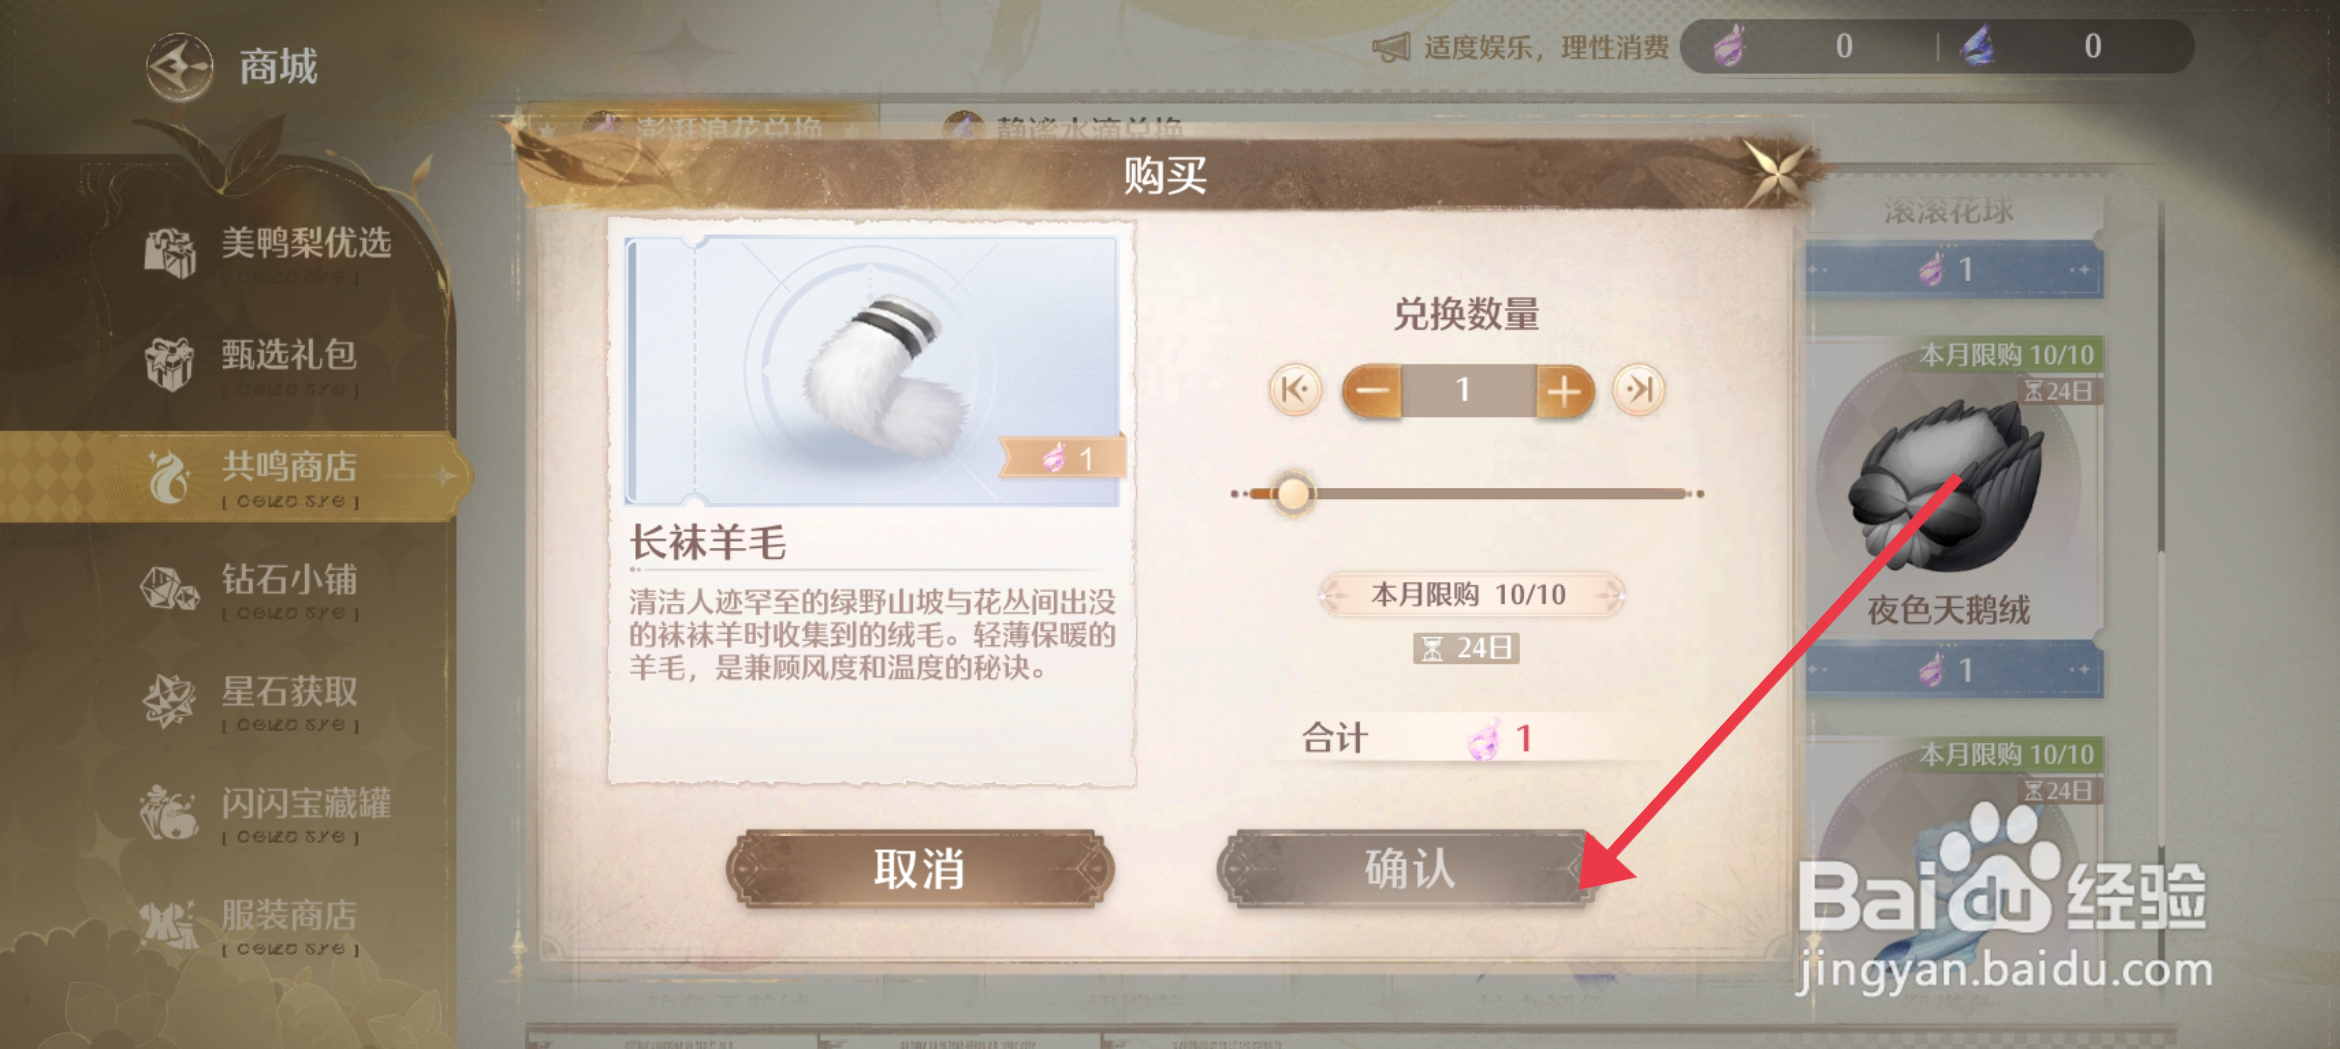Click the 长袜羊毛 item preview image

click(x=872, y=370)
